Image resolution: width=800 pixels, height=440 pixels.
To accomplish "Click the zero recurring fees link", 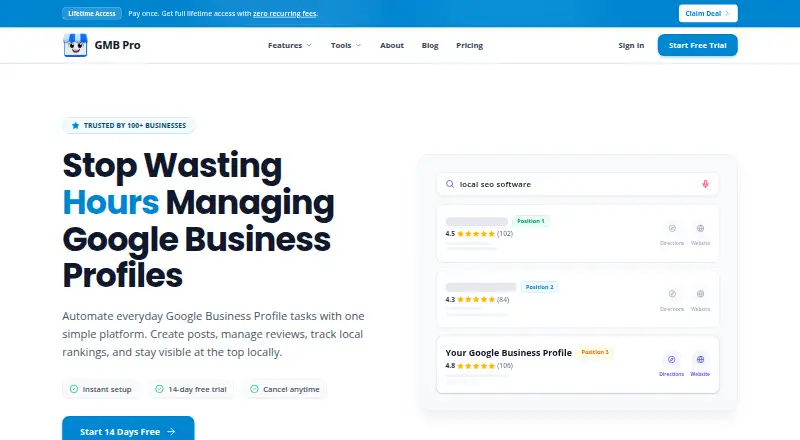I will pyautogui.click(x=285, y=14).
